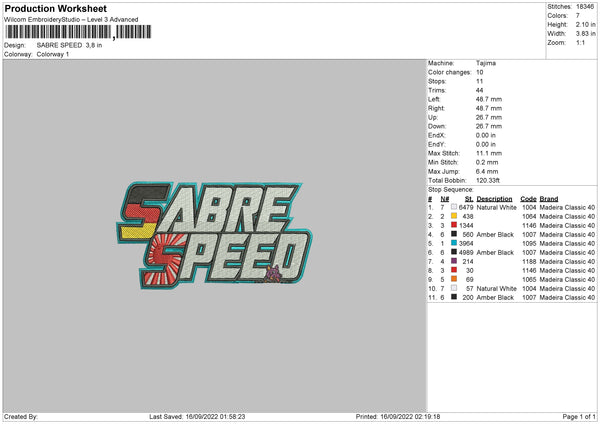Click the max jump value '6.4 mm'
This screenshot has width=600, height=424.
coord(487,171)
